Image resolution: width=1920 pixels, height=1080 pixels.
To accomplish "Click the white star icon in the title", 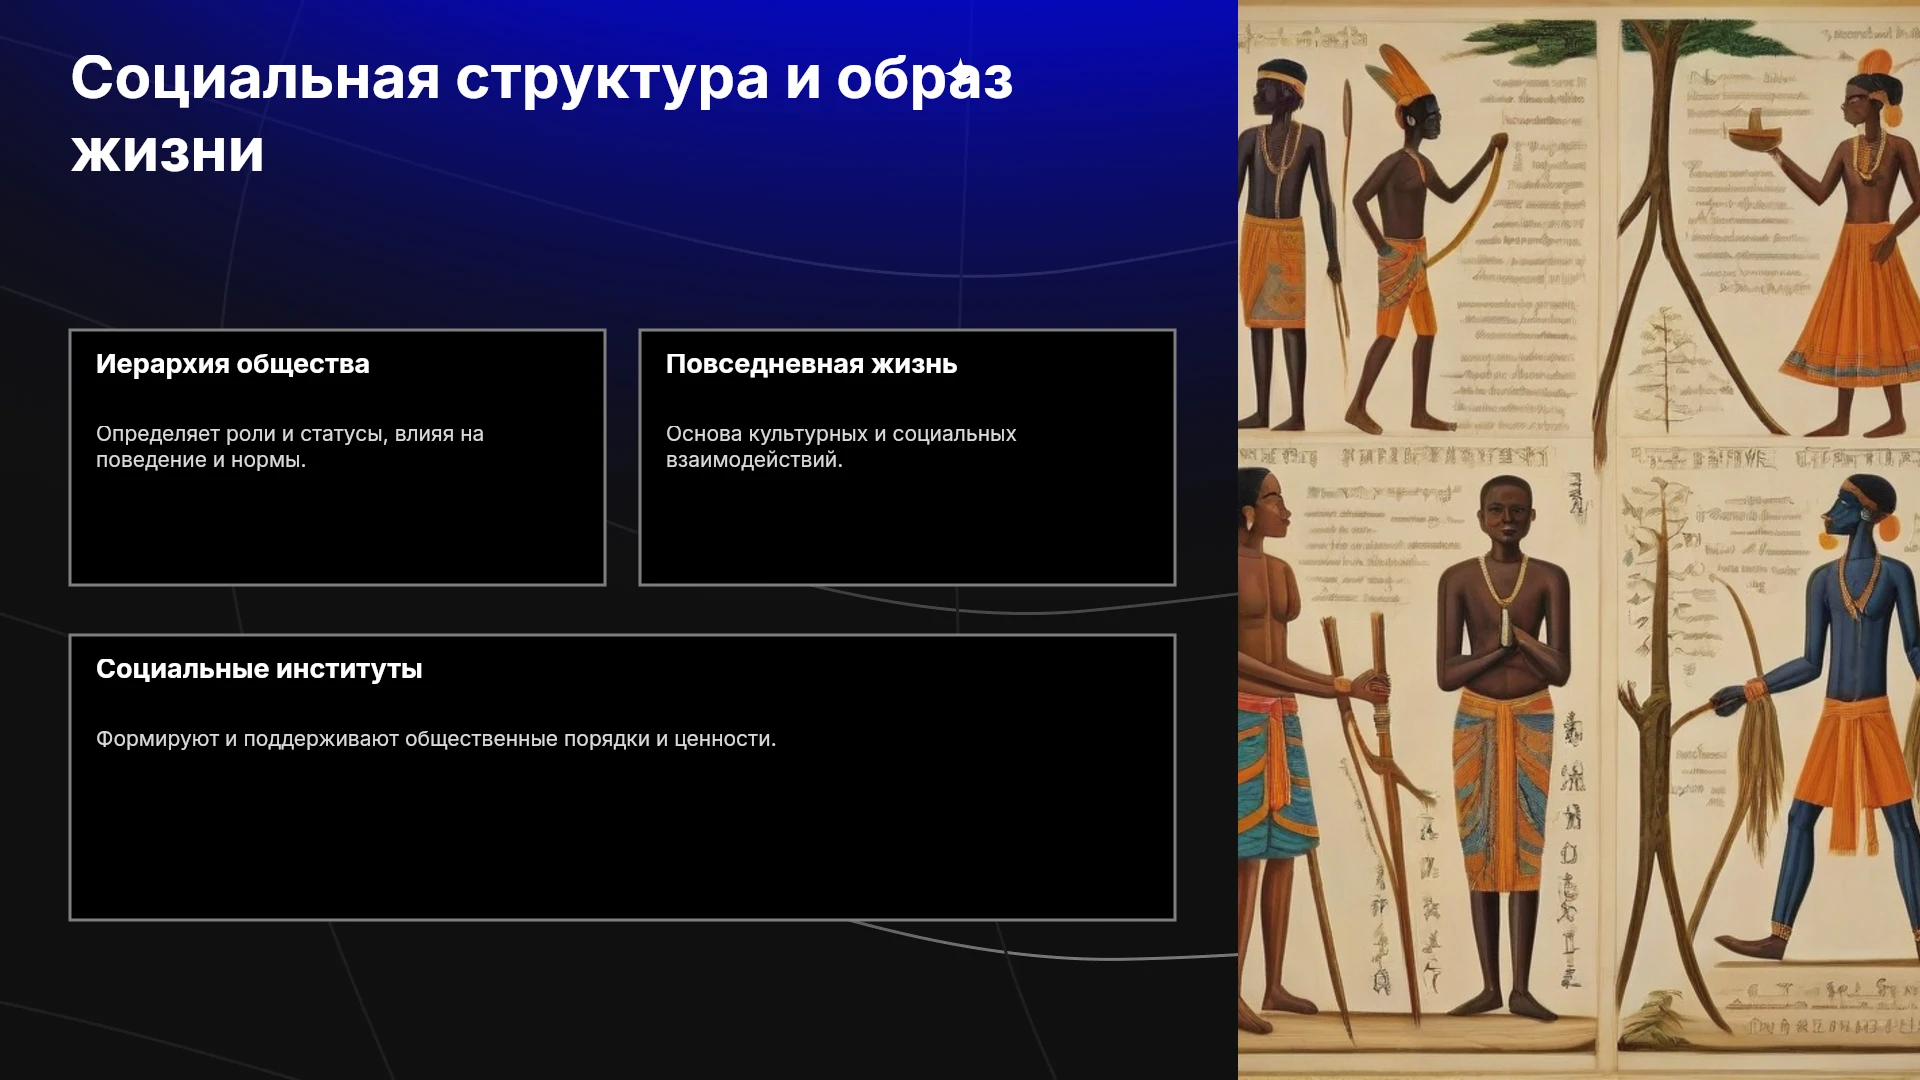I will (x=961, y=74).
